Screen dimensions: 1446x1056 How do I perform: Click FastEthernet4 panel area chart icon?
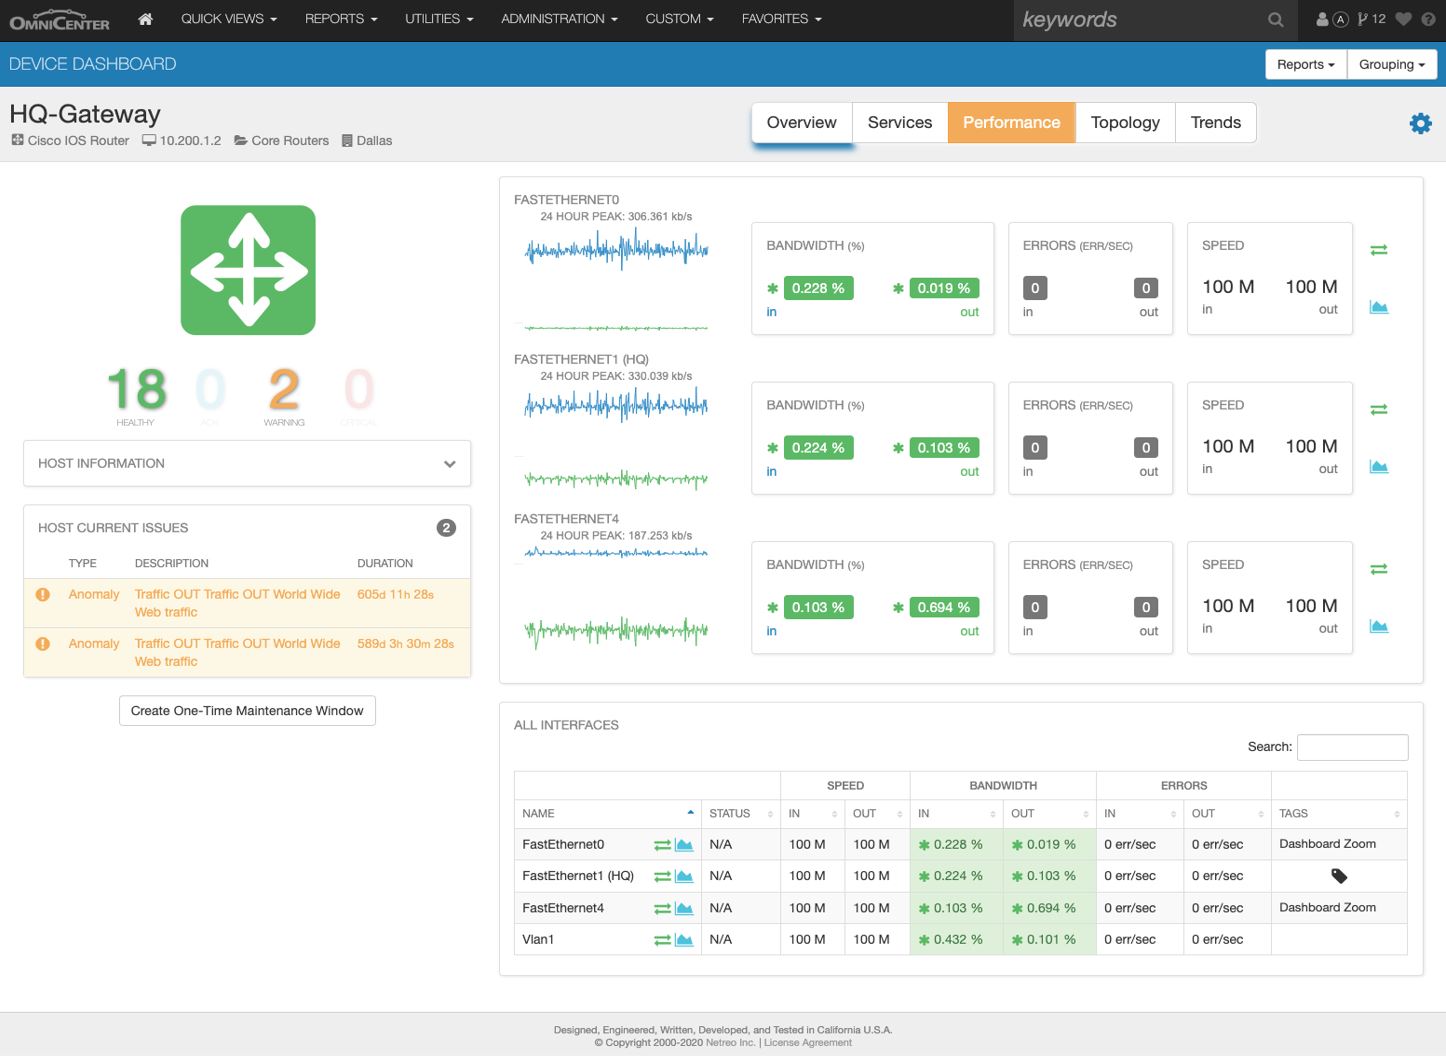coord(1378,626)
